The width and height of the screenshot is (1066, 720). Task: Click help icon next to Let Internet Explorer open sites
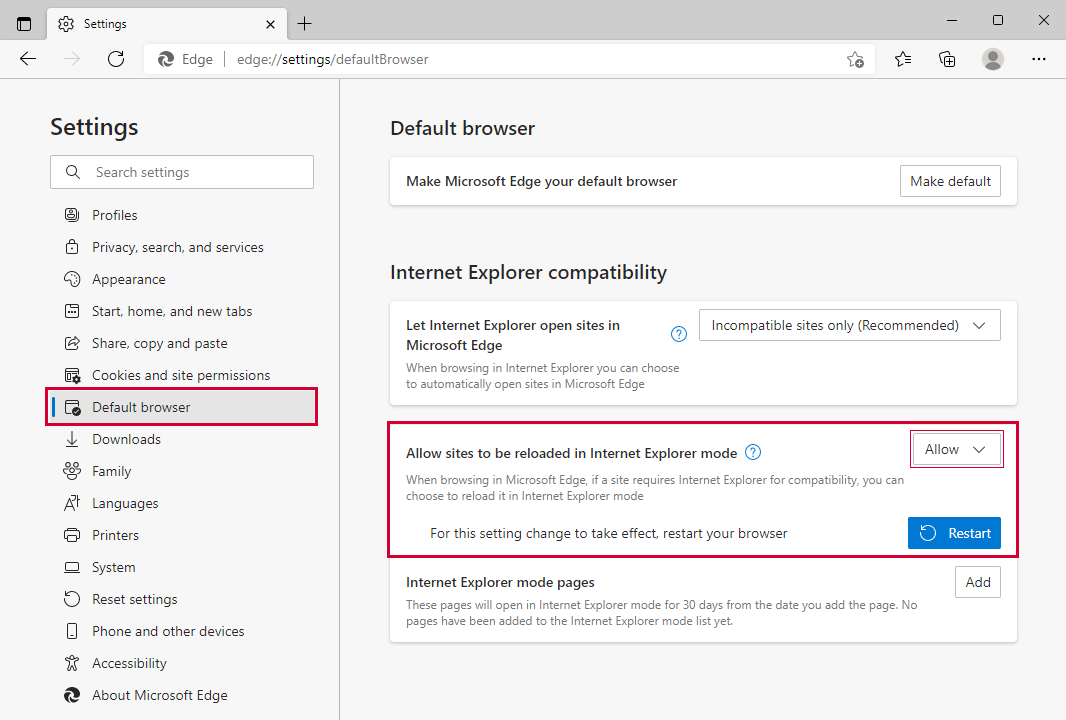coord(679,334)
